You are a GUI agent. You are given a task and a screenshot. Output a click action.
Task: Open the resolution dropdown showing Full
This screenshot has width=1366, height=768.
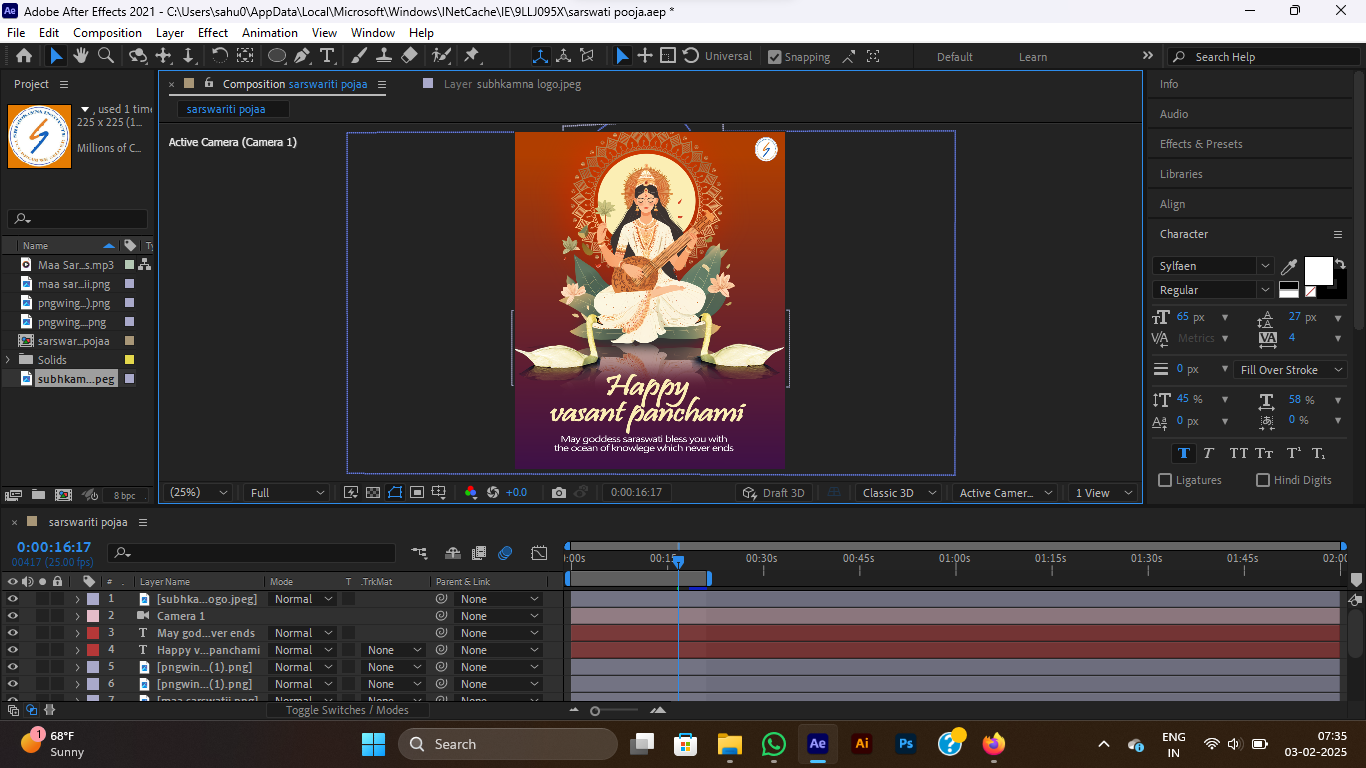click(x=287, y=493)
